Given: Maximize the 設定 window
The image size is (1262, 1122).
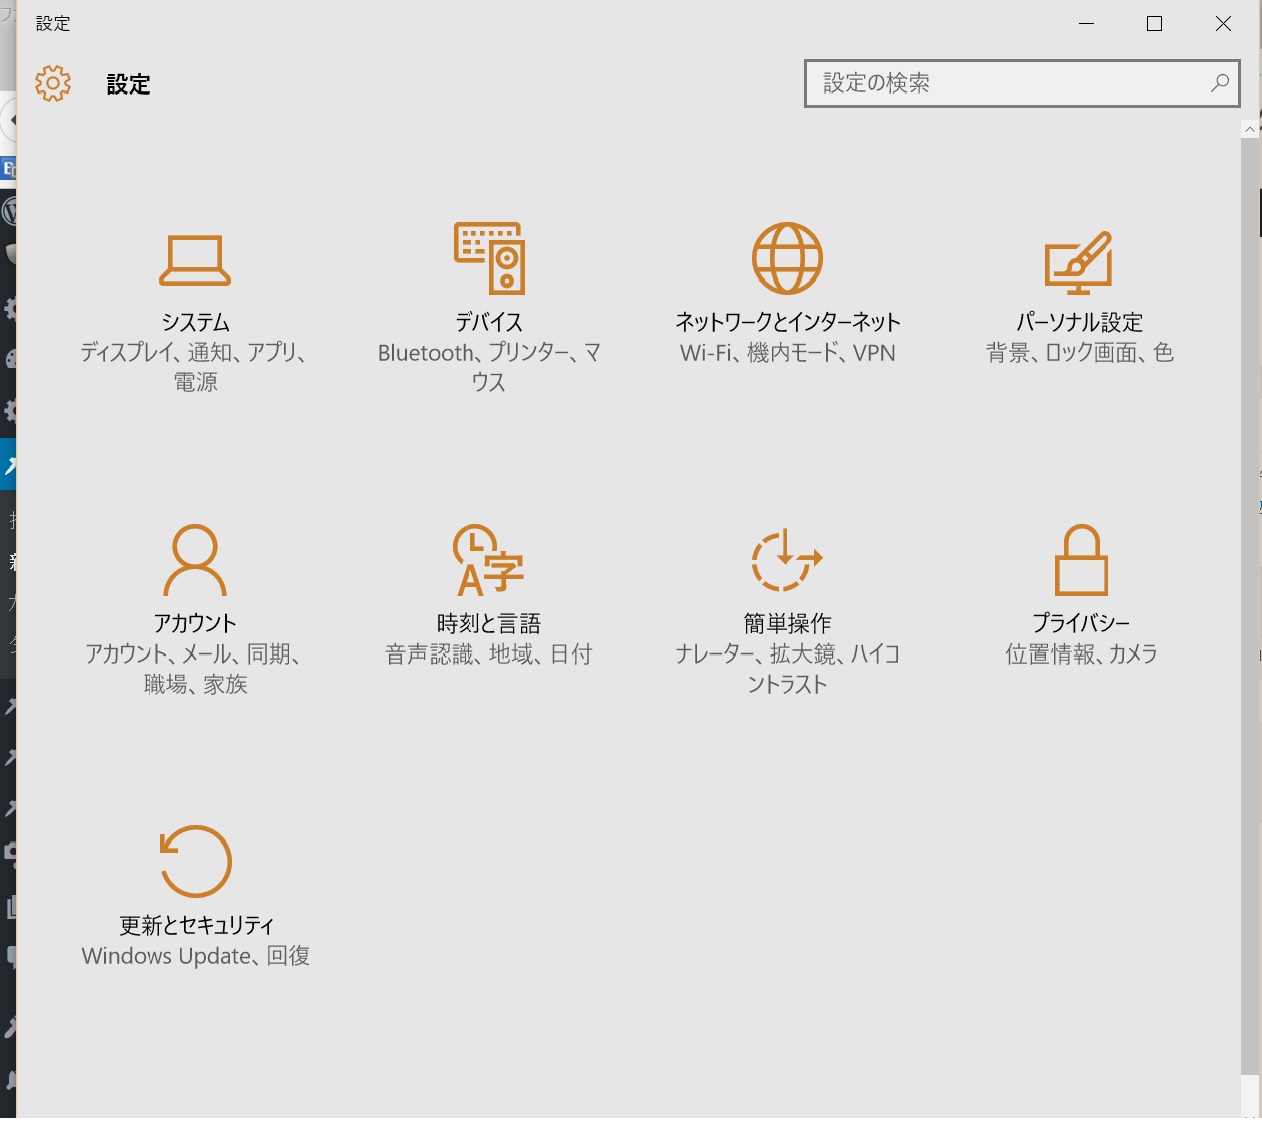Looking at the screenshot, I should click(x=1155, y=24).
